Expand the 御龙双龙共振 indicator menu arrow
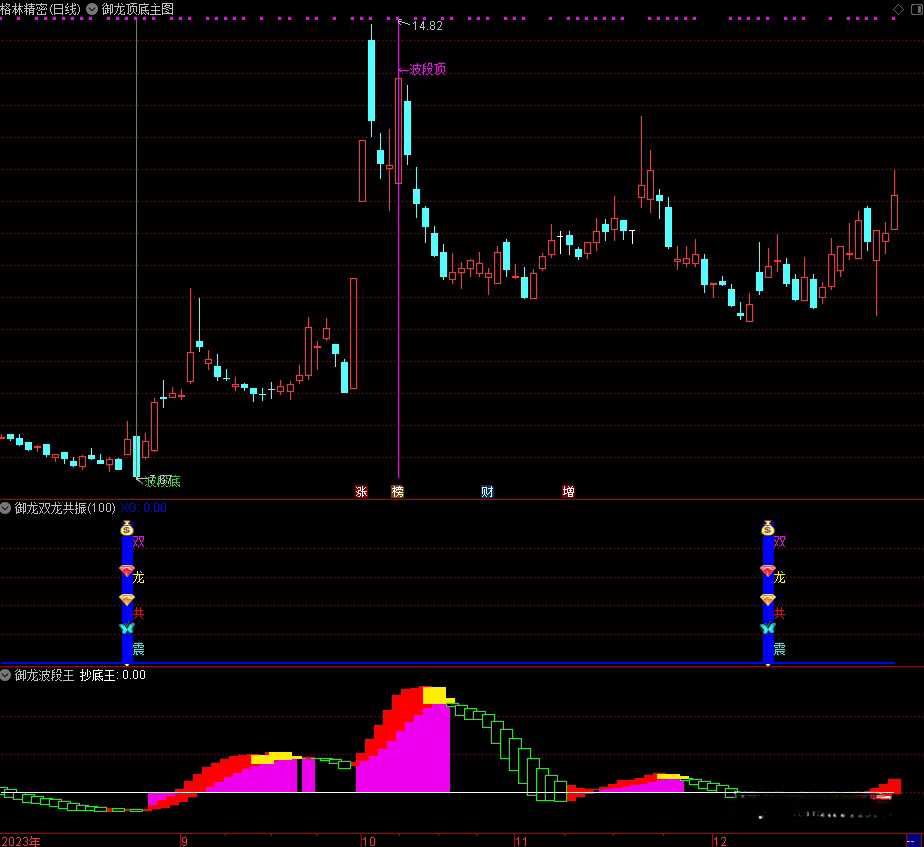This screenshot has height=847, width=924. [7, 508]
